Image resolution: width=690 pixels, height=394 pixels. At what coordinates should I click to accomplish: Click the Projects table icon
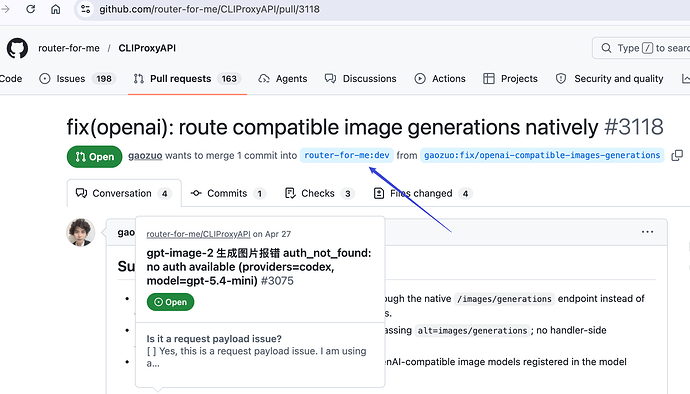(489, 79)
